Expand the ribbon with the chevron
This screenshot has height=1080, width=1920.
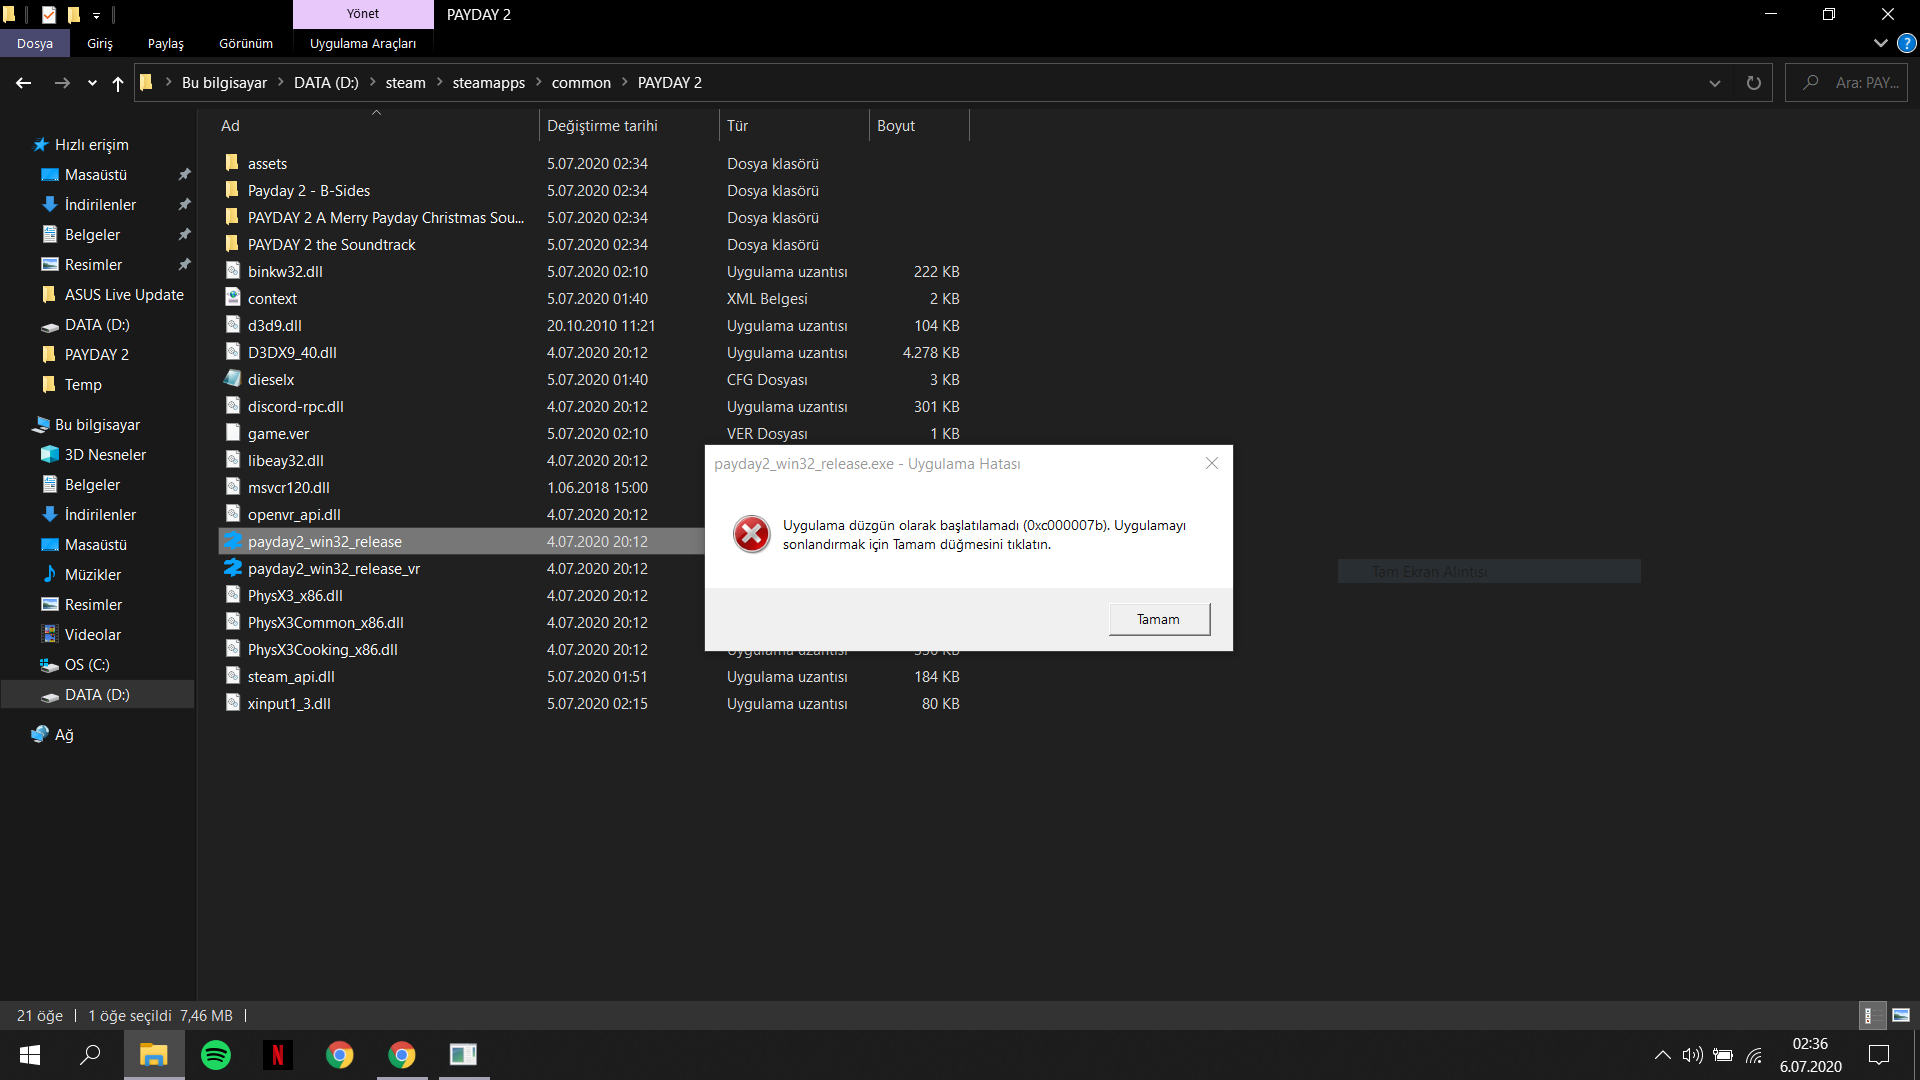coord(1880,44)
